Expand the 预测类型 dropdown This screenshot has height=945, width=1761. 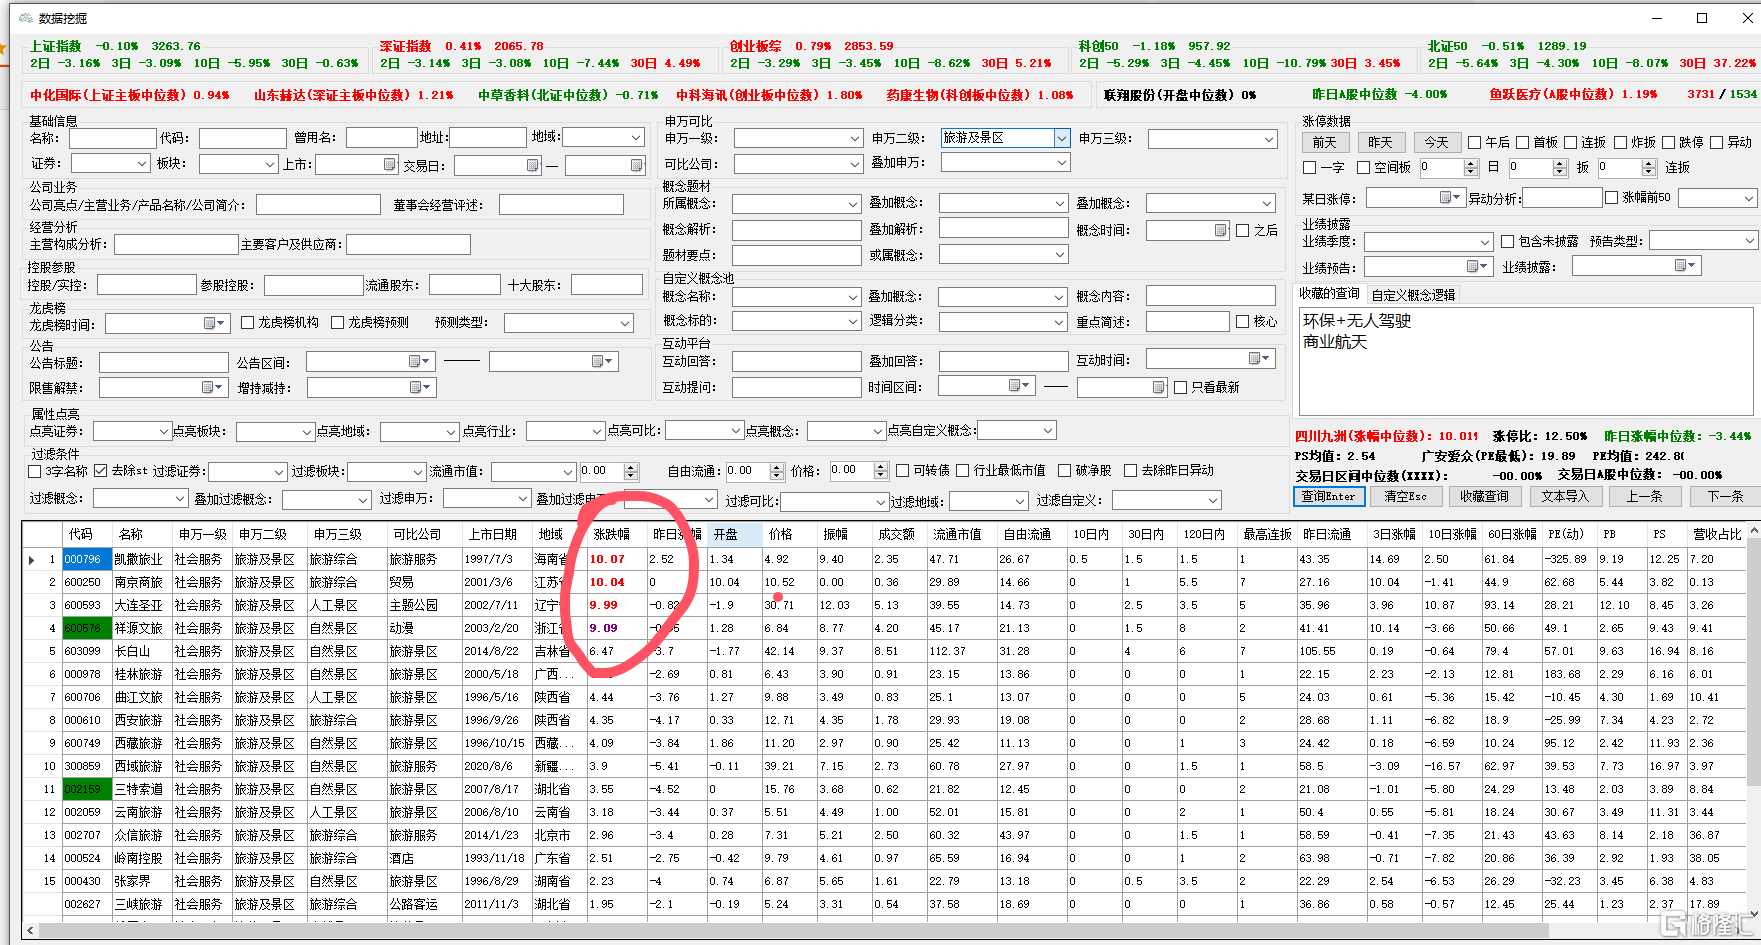(625, 323)
